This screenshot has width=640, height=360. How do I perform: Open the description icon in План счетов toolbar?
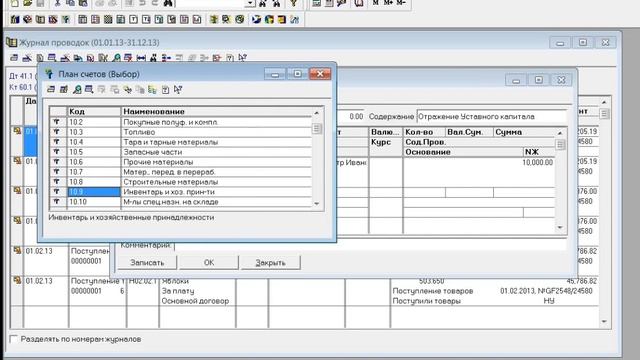165,89
